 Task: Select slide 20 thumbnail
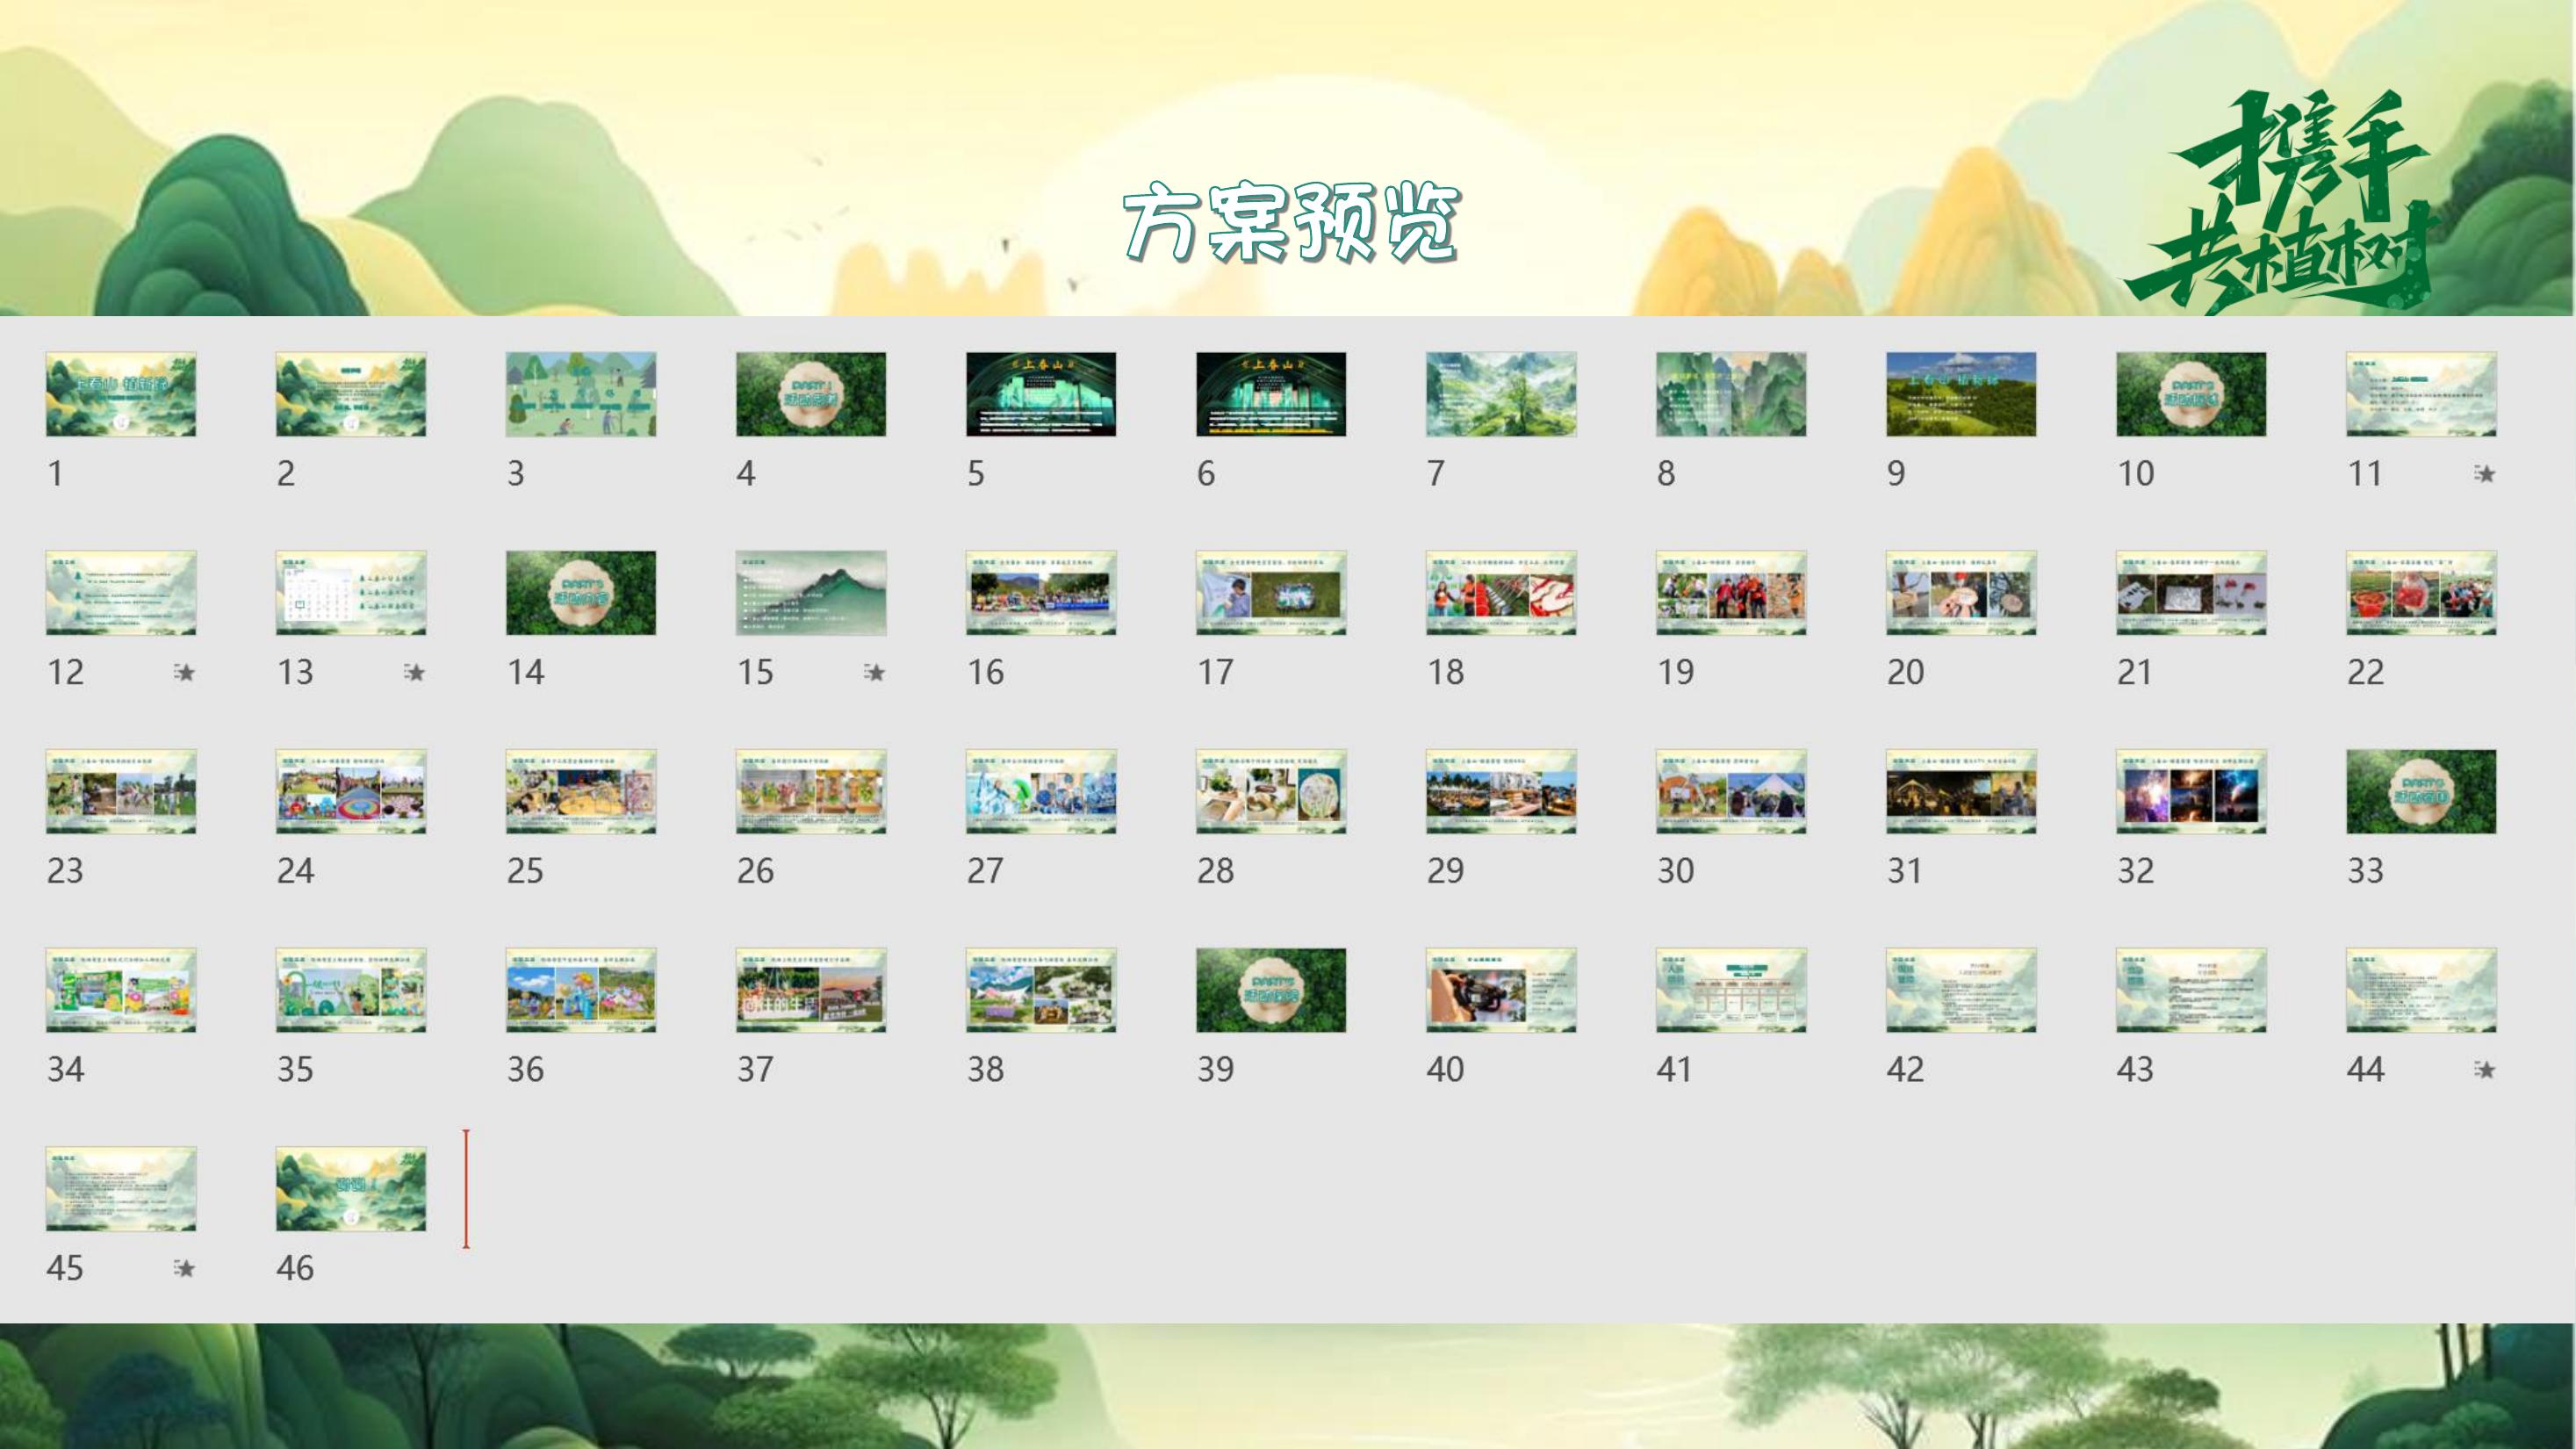click(1961, 593)
